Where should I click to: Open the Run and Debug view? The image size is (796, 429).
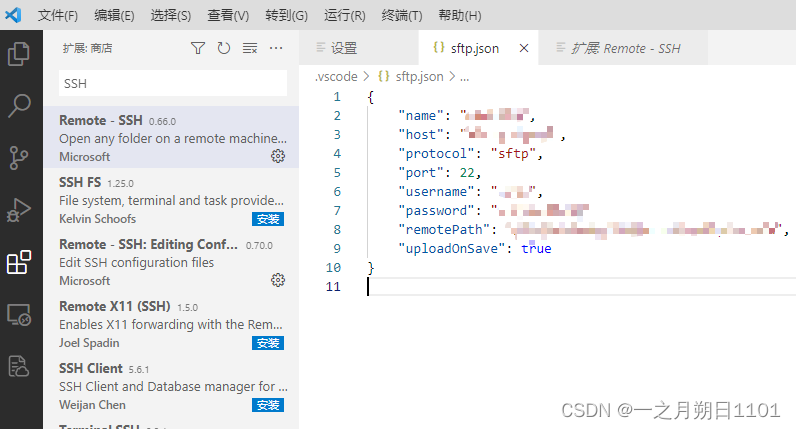click(x=19, y=210)
